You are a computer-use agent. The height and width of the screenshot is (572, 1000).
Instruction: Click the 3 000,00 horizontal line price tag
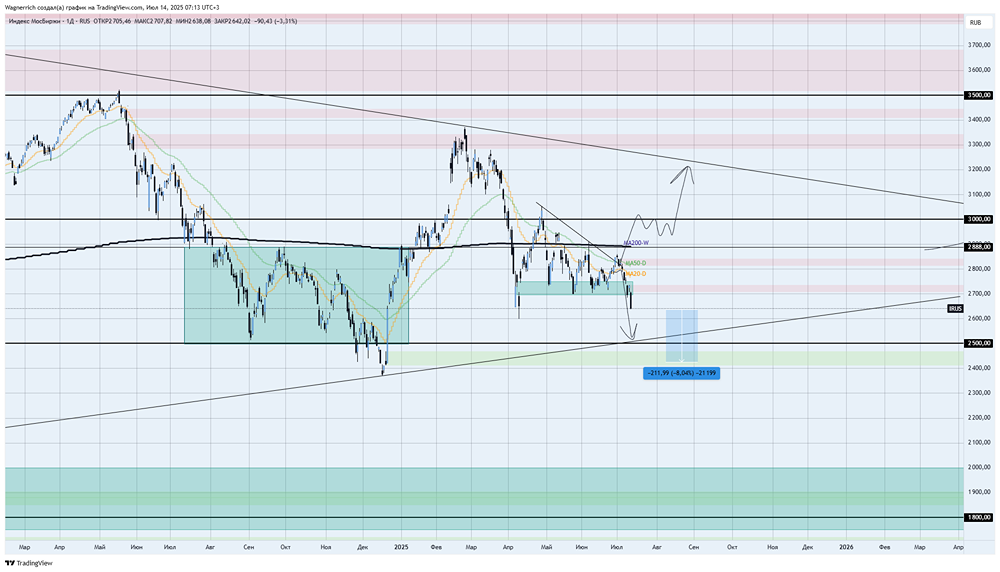(979, 219)
